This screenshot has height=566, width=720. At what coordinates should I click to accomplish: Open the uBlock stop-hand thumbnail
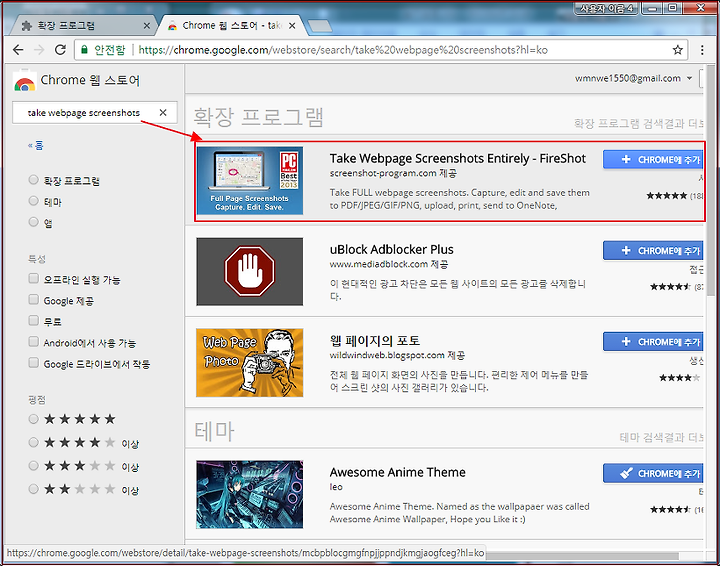tap(250, 271)
